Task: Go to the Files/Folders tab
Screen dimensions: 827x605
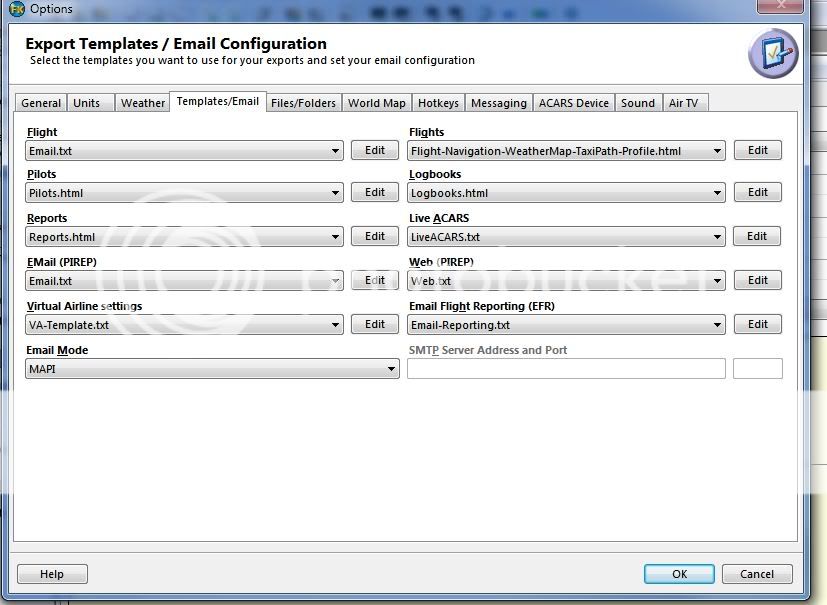Action: (303, 103)
